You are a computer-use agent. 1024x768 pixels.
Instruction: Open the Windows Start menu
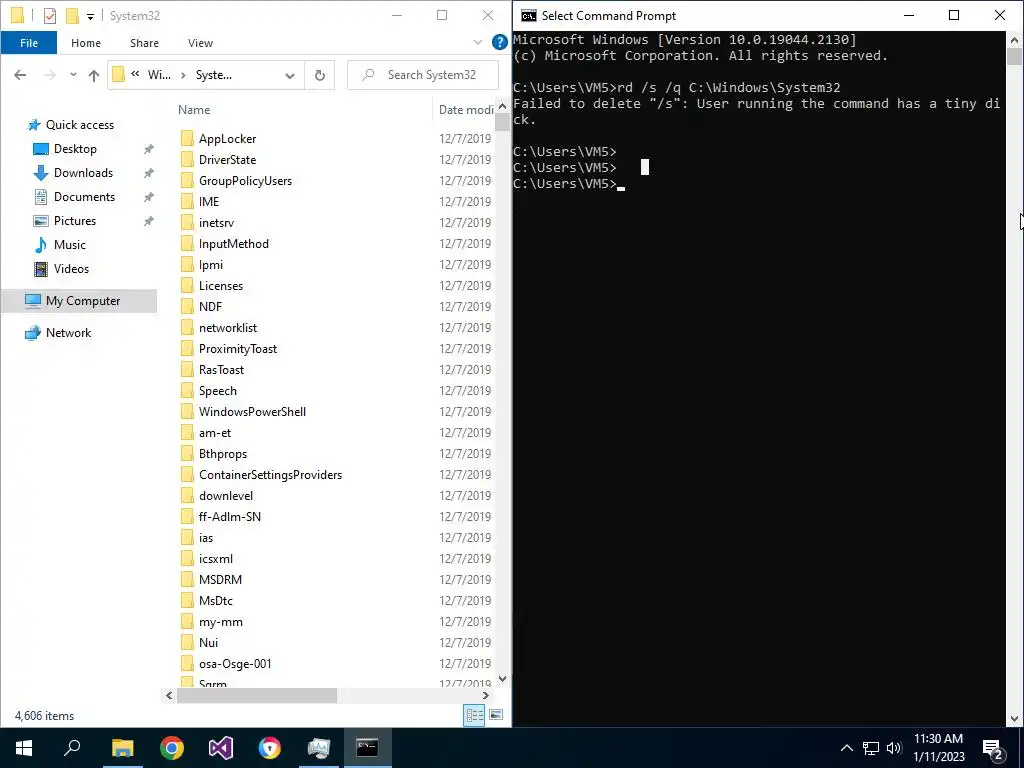click(24, 748)
